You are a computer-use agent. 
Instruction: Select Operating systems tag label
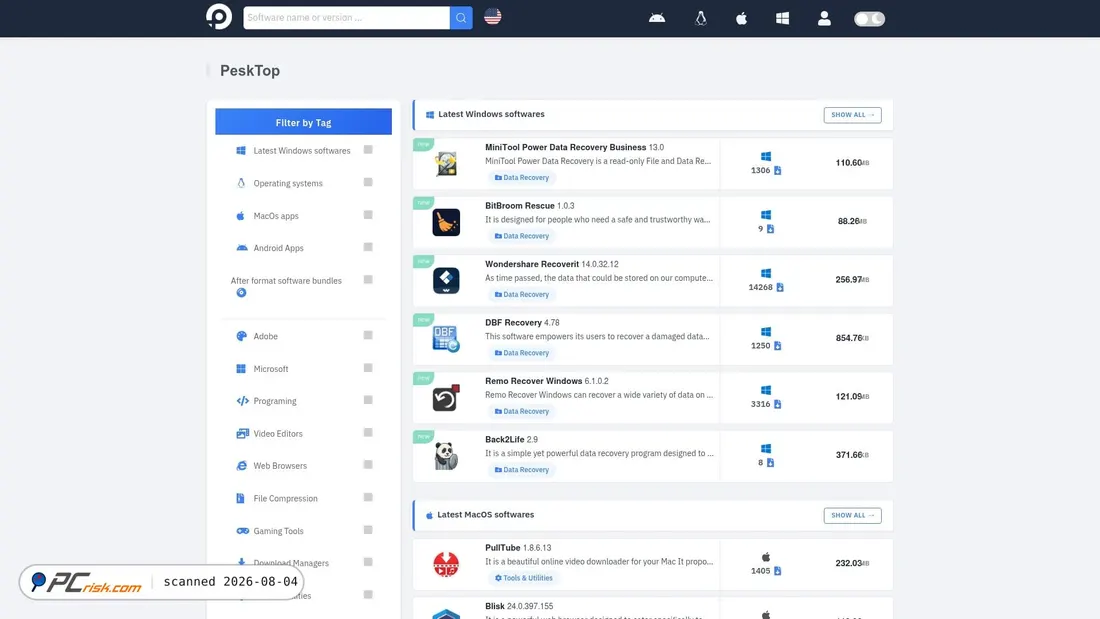click(x=288, y=183)
